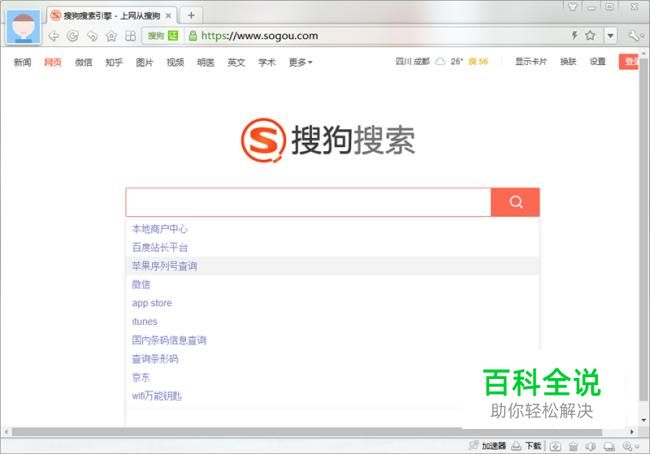Image resolution: width=650 pixels, height=454 pixels.
Task: Expand the 更多 dropdown menu
Action: [x=301, y=62]
